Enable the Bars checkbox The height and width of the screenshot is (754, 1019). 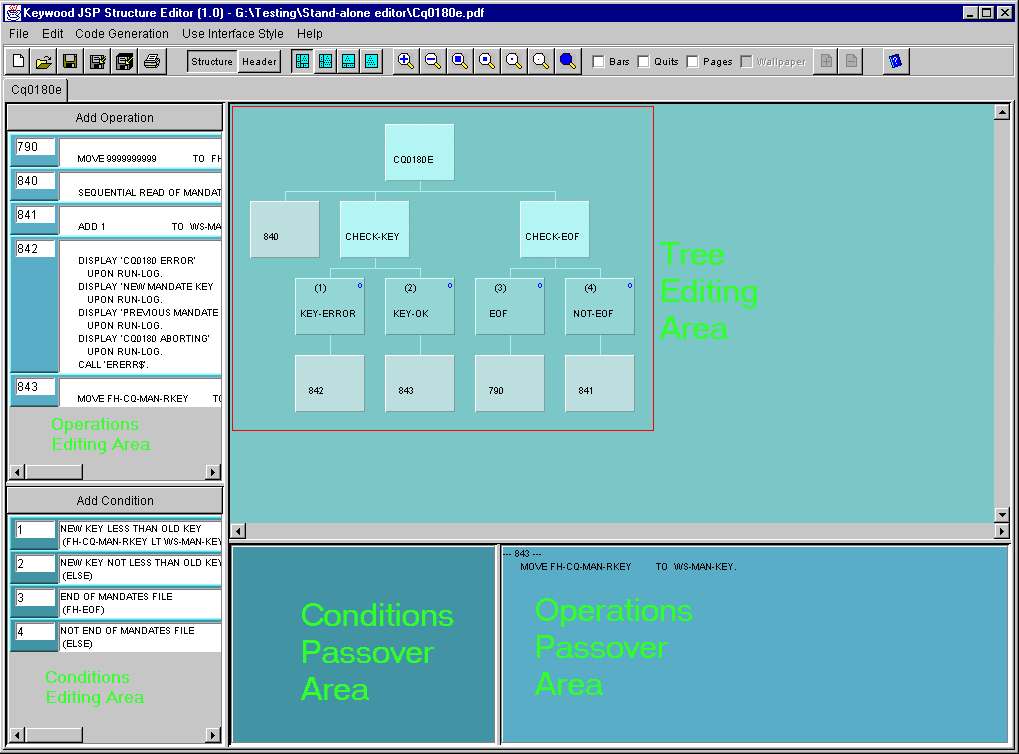(x=599, y=62)
